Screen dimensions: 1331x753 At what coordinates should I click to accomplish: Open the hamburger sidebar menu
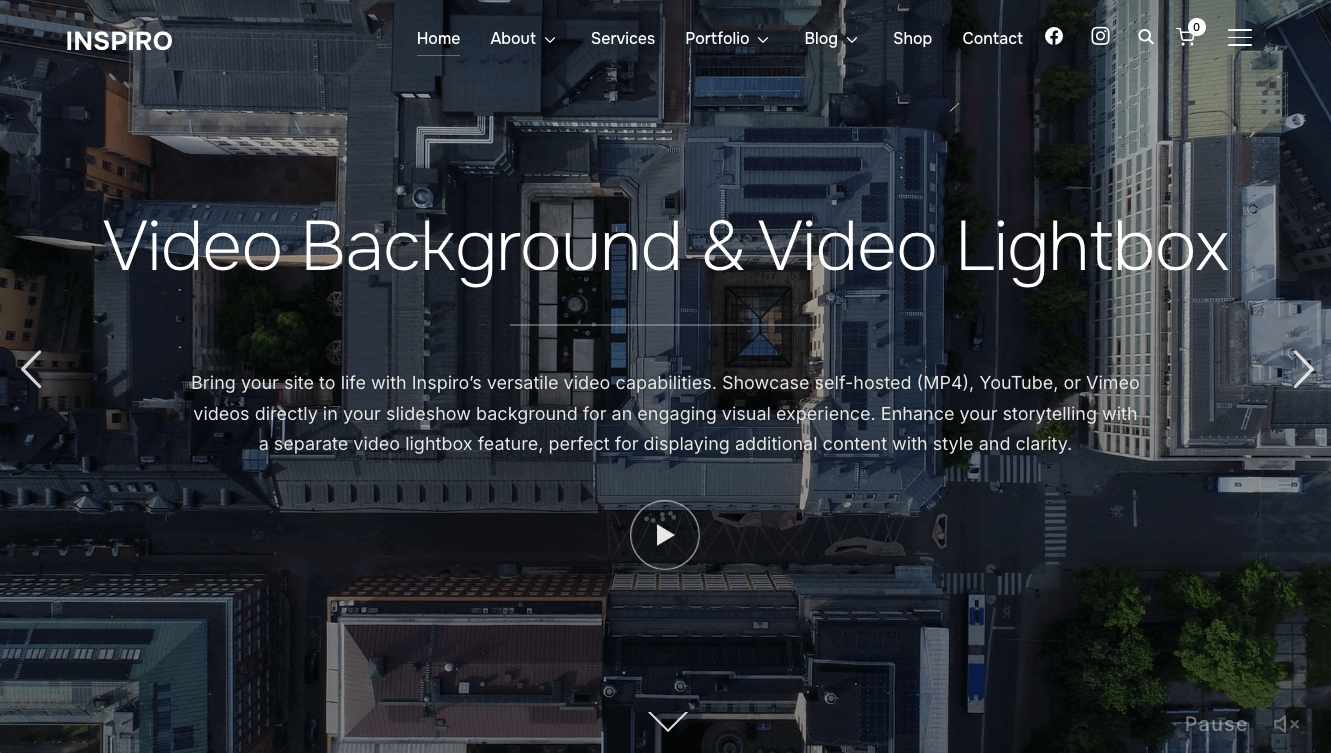[x=1240, y=38]
